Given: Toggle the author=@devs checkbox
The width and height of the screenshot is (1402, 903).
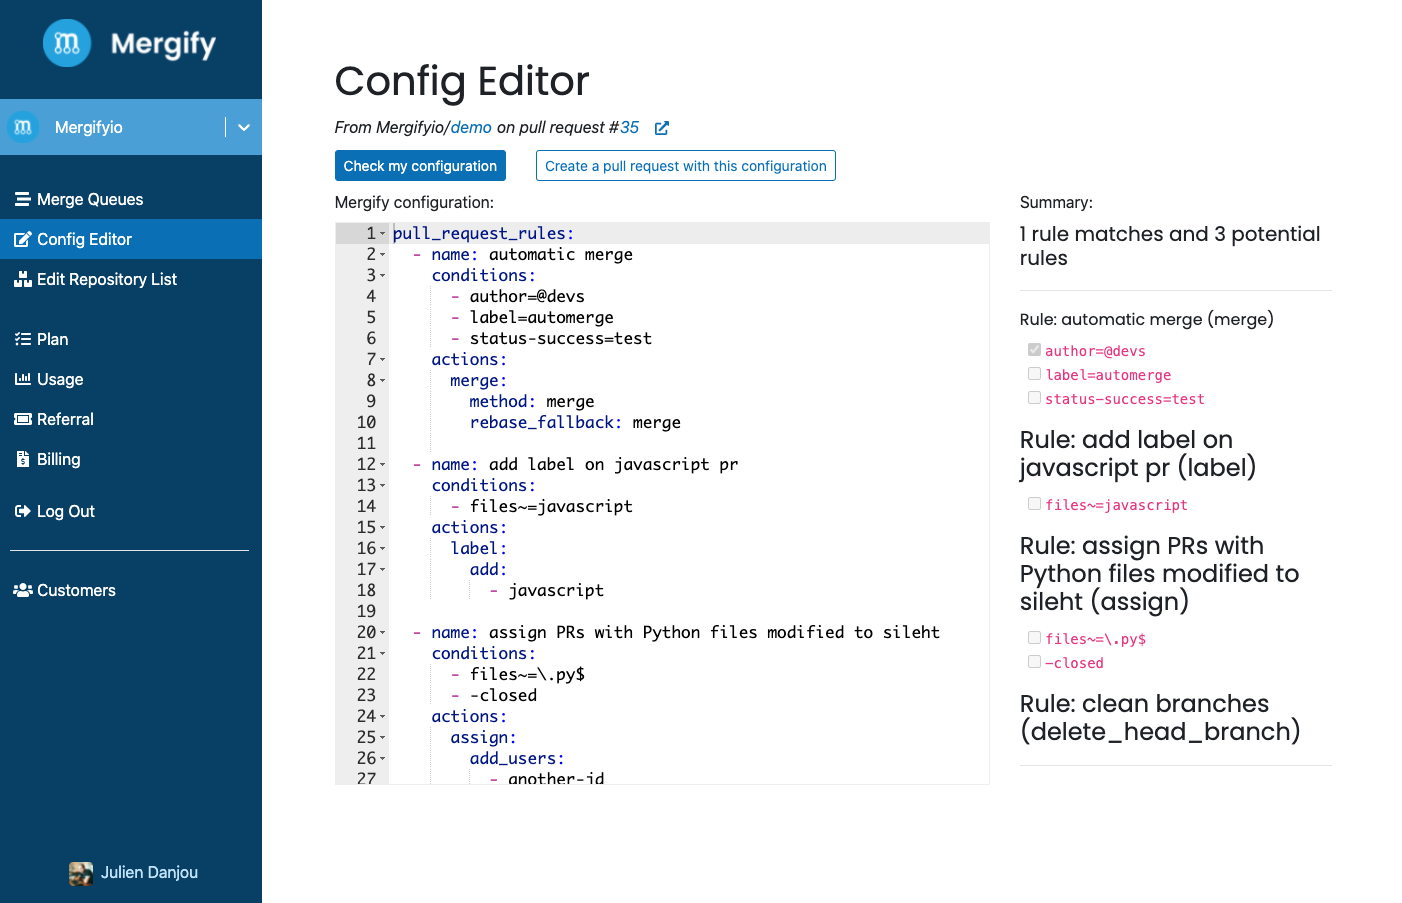Looking at the screenshot, I should (1034, 350).
